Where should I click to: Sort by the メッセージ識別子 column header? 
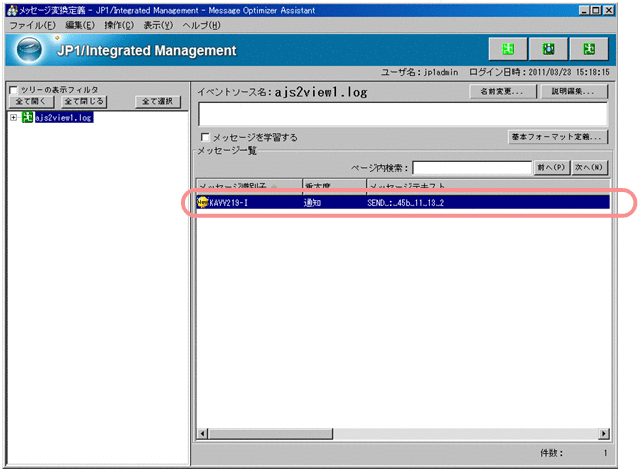point(249,185)
